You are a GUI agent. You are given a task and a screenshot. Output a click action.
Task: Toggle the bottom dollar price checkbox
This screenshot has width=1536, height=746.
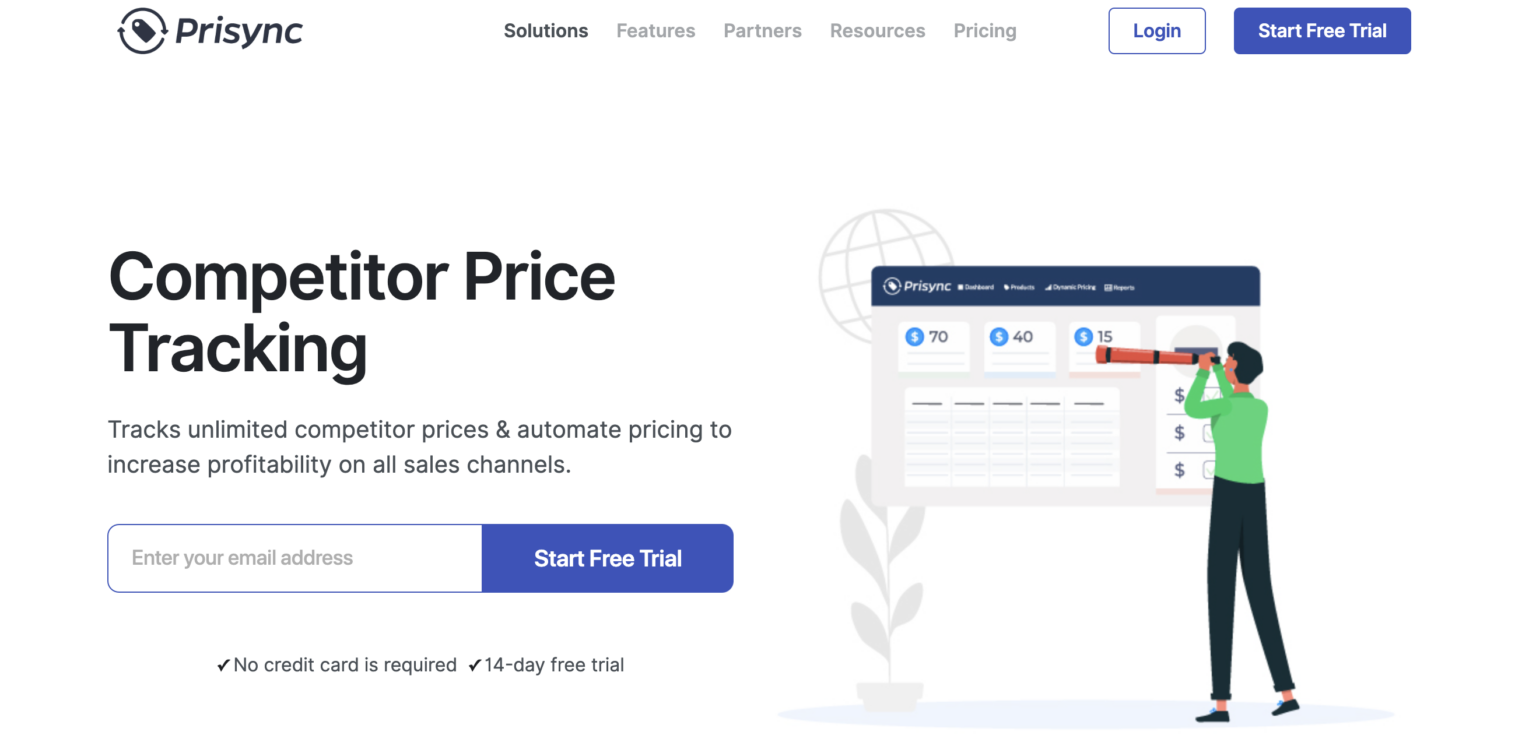pos(1209,470)
